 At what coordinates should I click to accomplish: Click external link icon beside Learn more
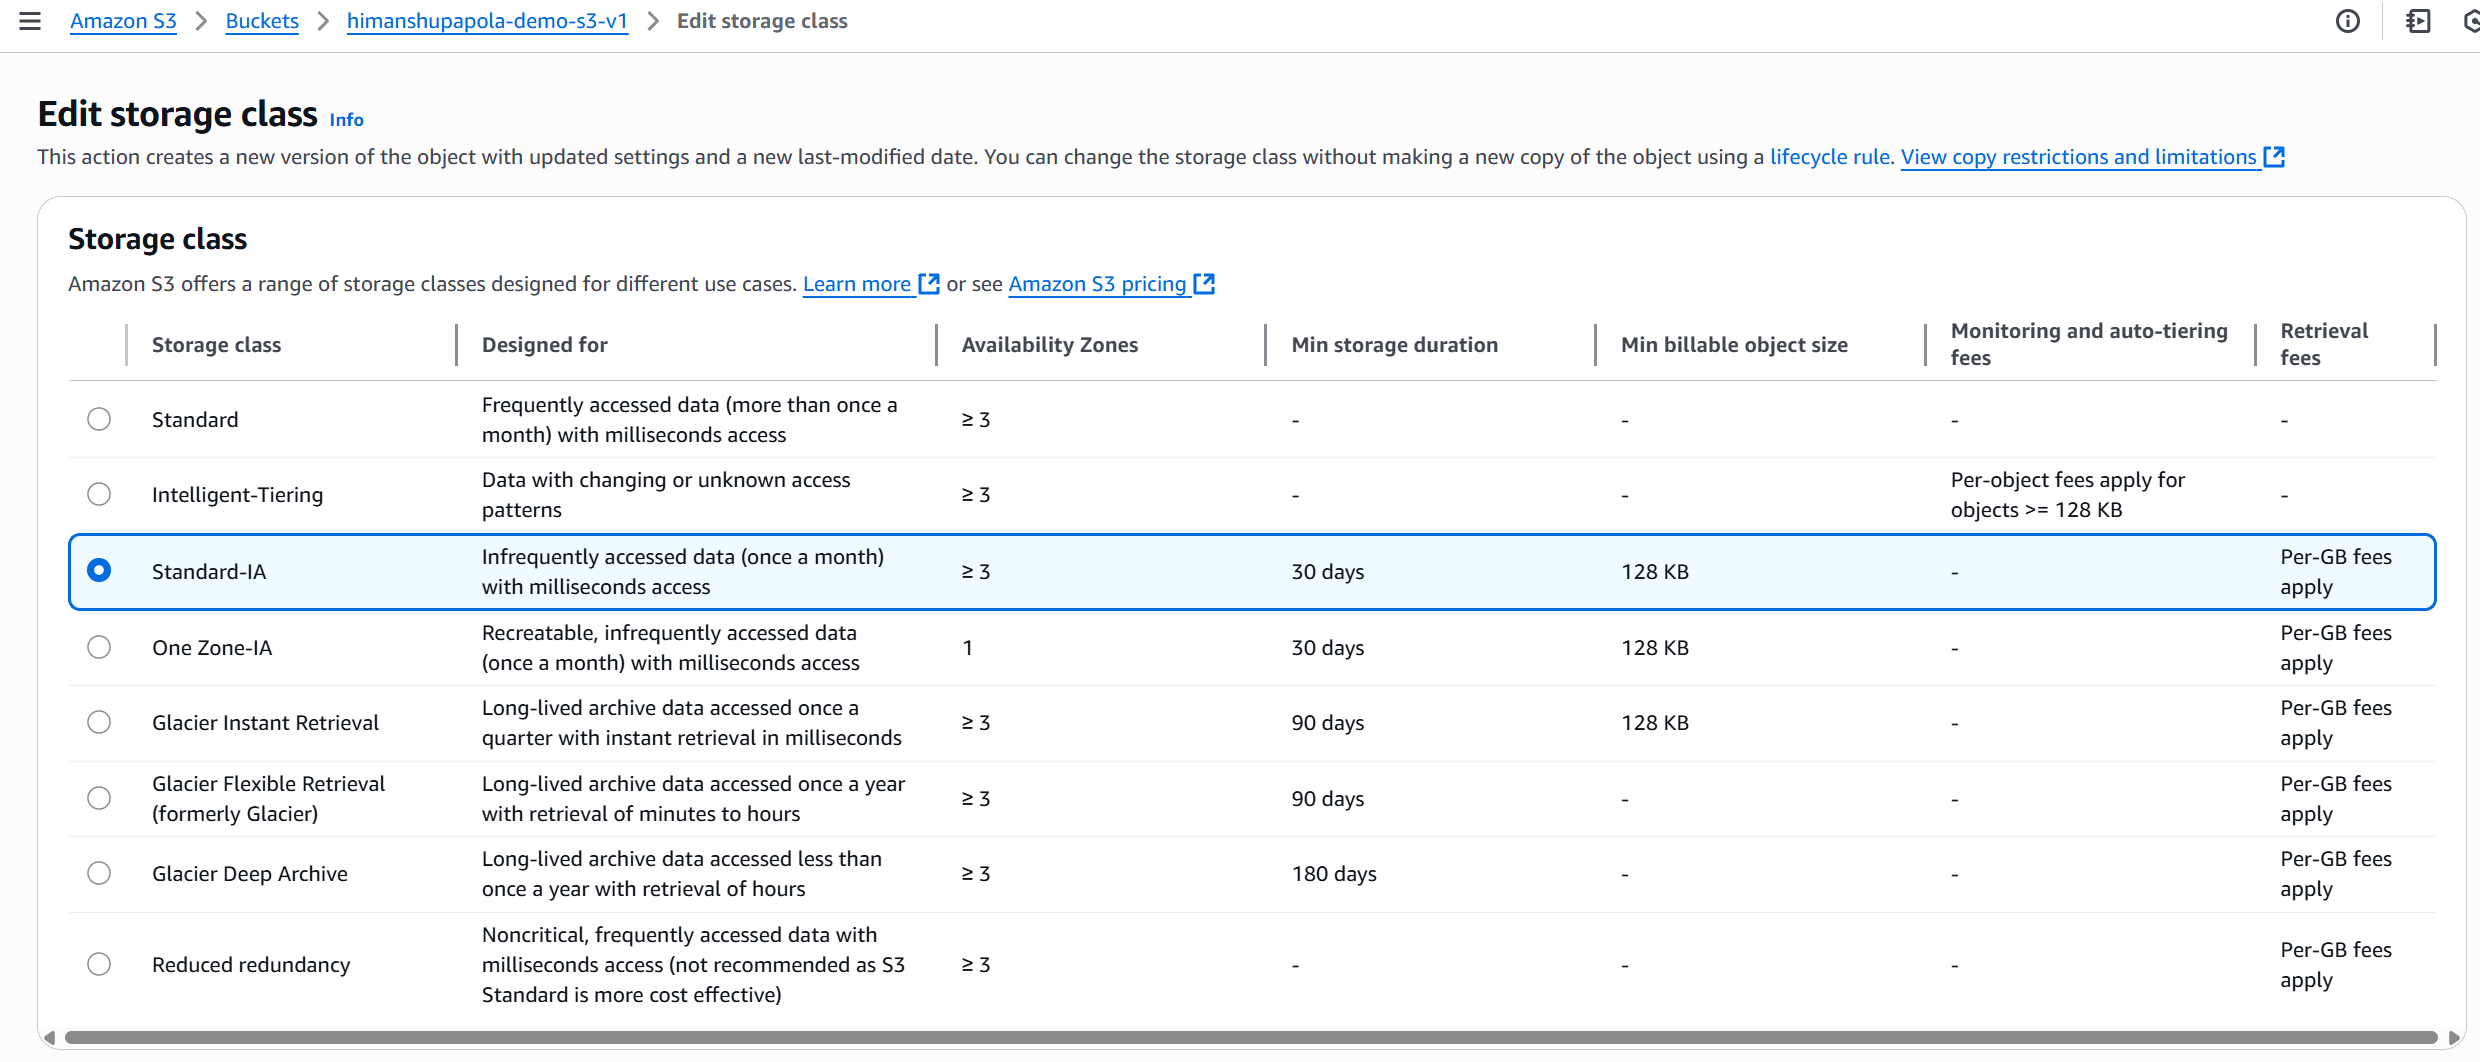coord(929,284)
